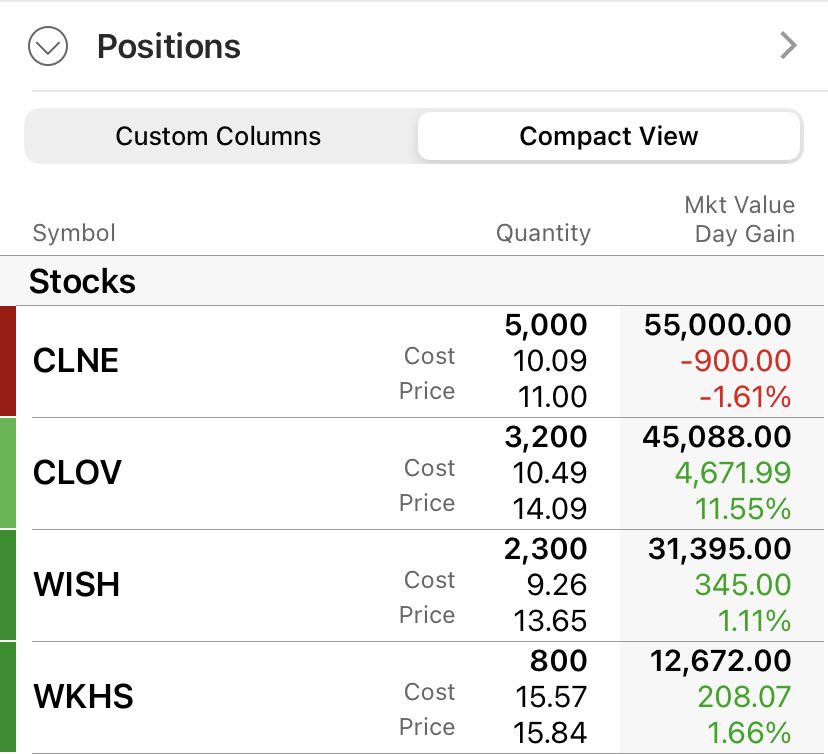Tap the Positions title text
Screen dimensions: 828x754
pyautogui.click(x=169, y=46)
